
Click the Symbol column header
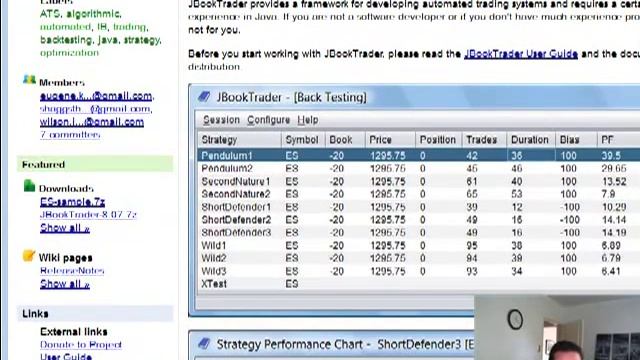click(x=303, y=140)
